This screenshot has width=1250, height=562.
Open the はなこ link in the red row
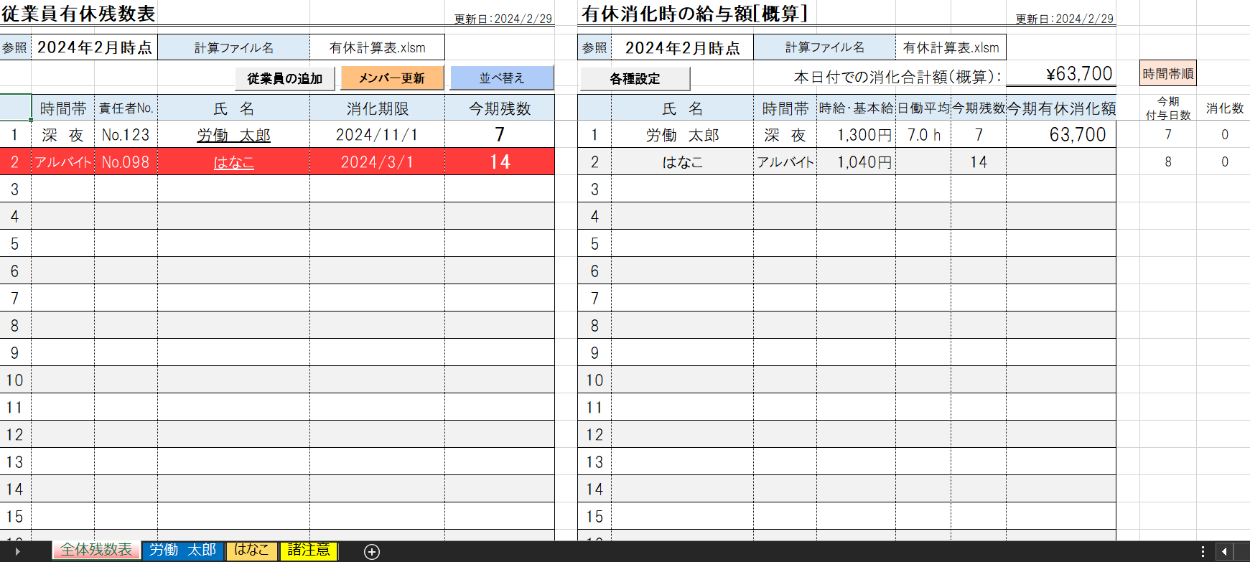coord(233,162)
